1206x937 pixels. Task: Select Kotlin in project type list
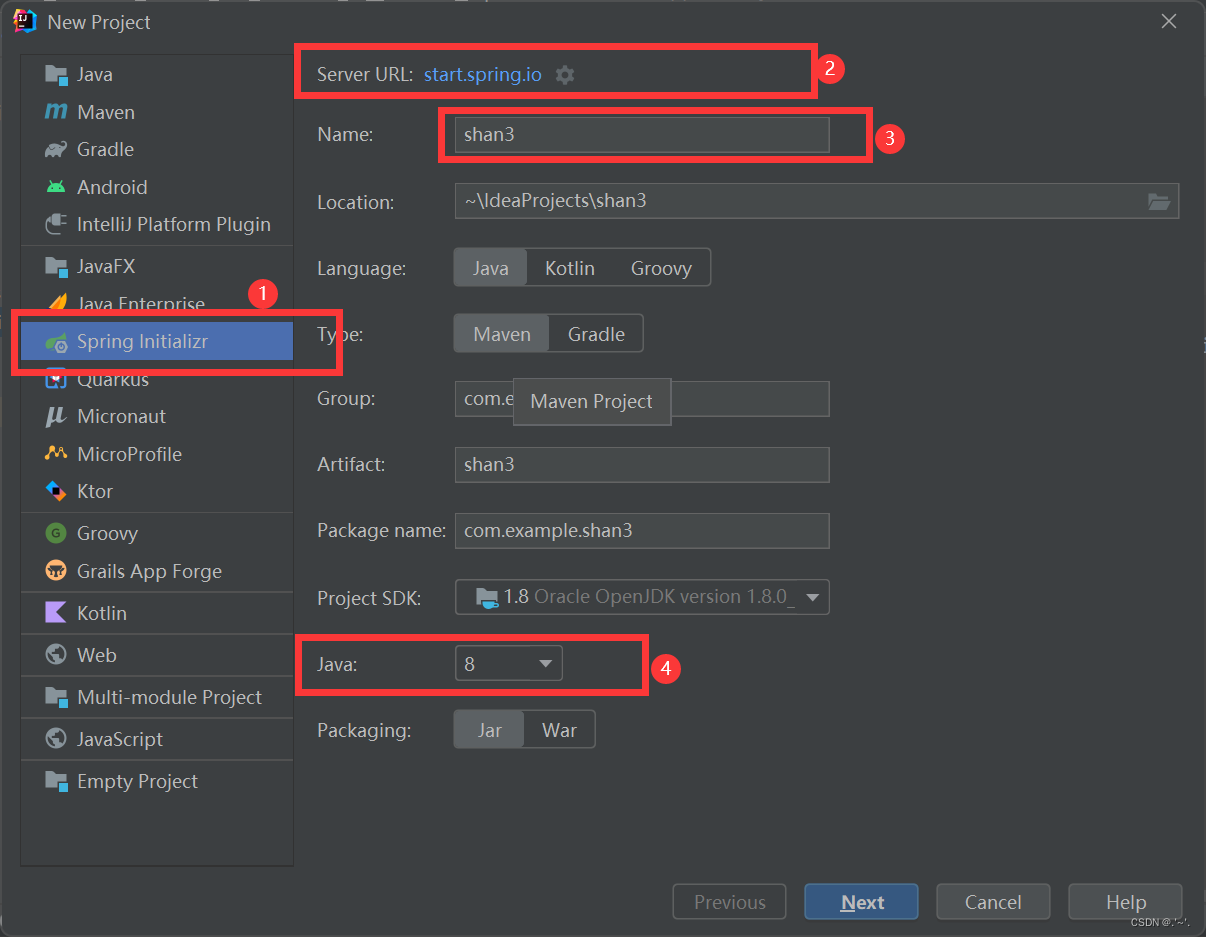(157, 613)
